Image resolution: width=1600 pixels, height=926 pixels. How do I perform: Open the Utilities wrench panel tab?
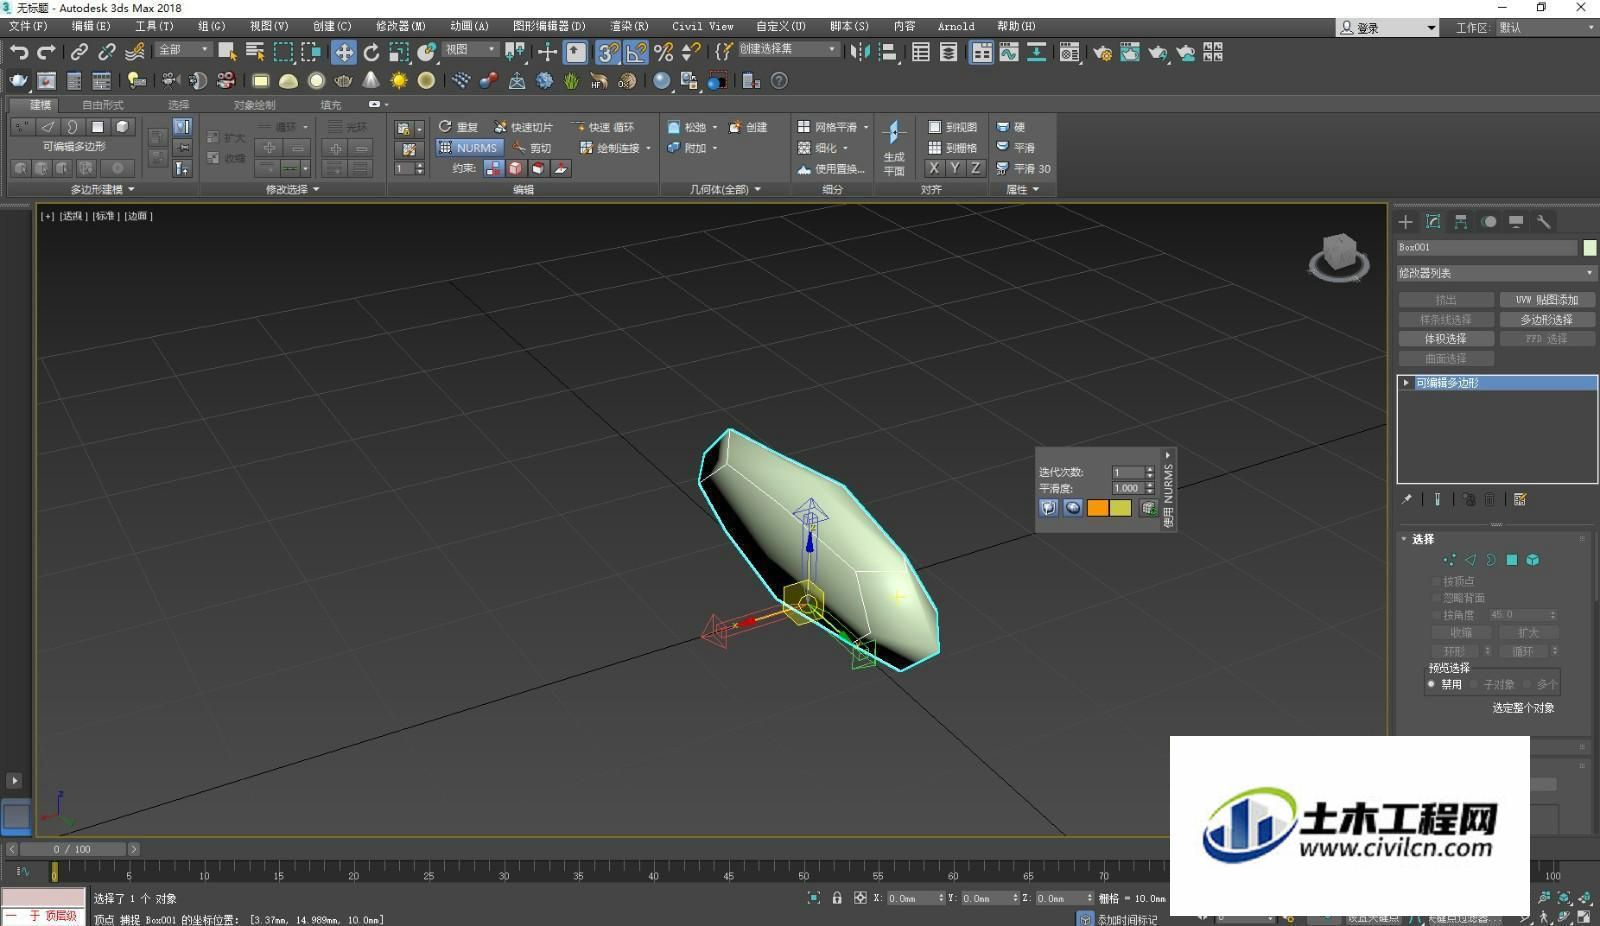coord(1544,222)
